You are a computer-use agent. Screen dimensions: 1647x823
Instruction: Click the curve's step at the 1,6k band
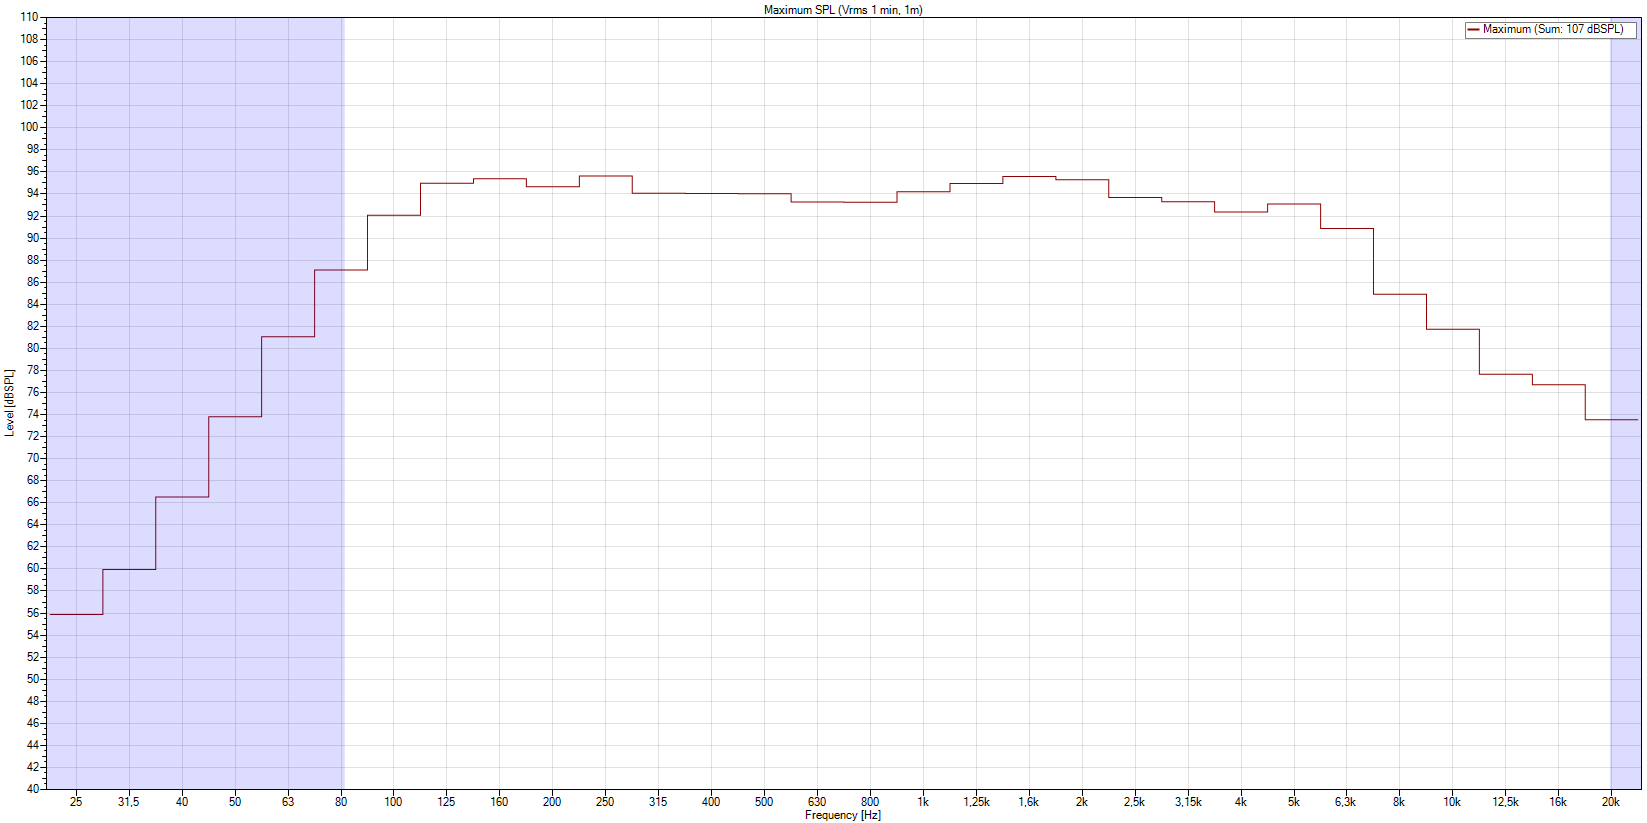point(1029,177)
